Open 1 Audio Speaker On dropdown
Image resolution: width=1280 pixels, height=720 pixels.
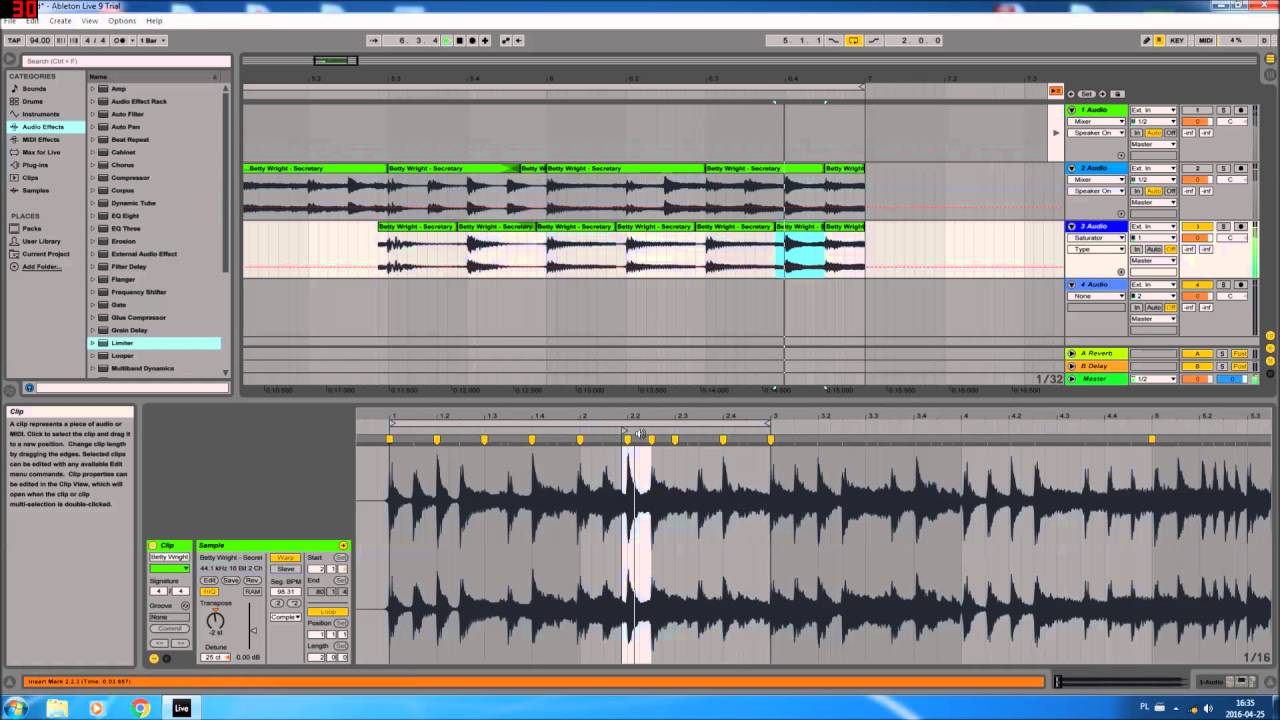point(1097,133)
